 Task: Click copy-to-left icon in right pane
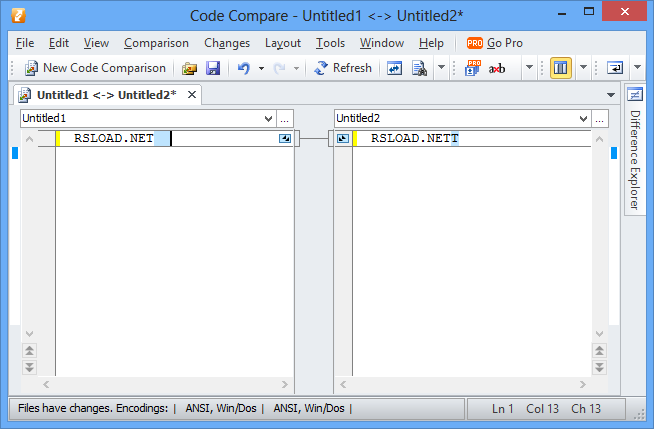click(343, 138)
